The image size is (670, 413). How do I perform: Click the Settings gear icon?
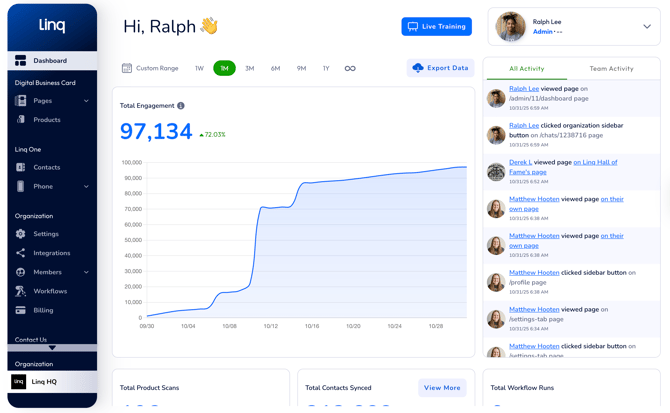click(x=21, y=234)
